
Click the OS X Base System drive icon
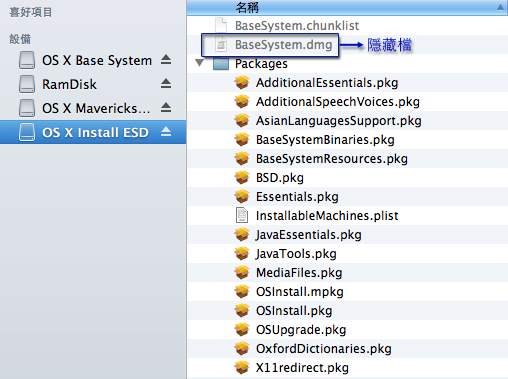click(x=27, y=60)
